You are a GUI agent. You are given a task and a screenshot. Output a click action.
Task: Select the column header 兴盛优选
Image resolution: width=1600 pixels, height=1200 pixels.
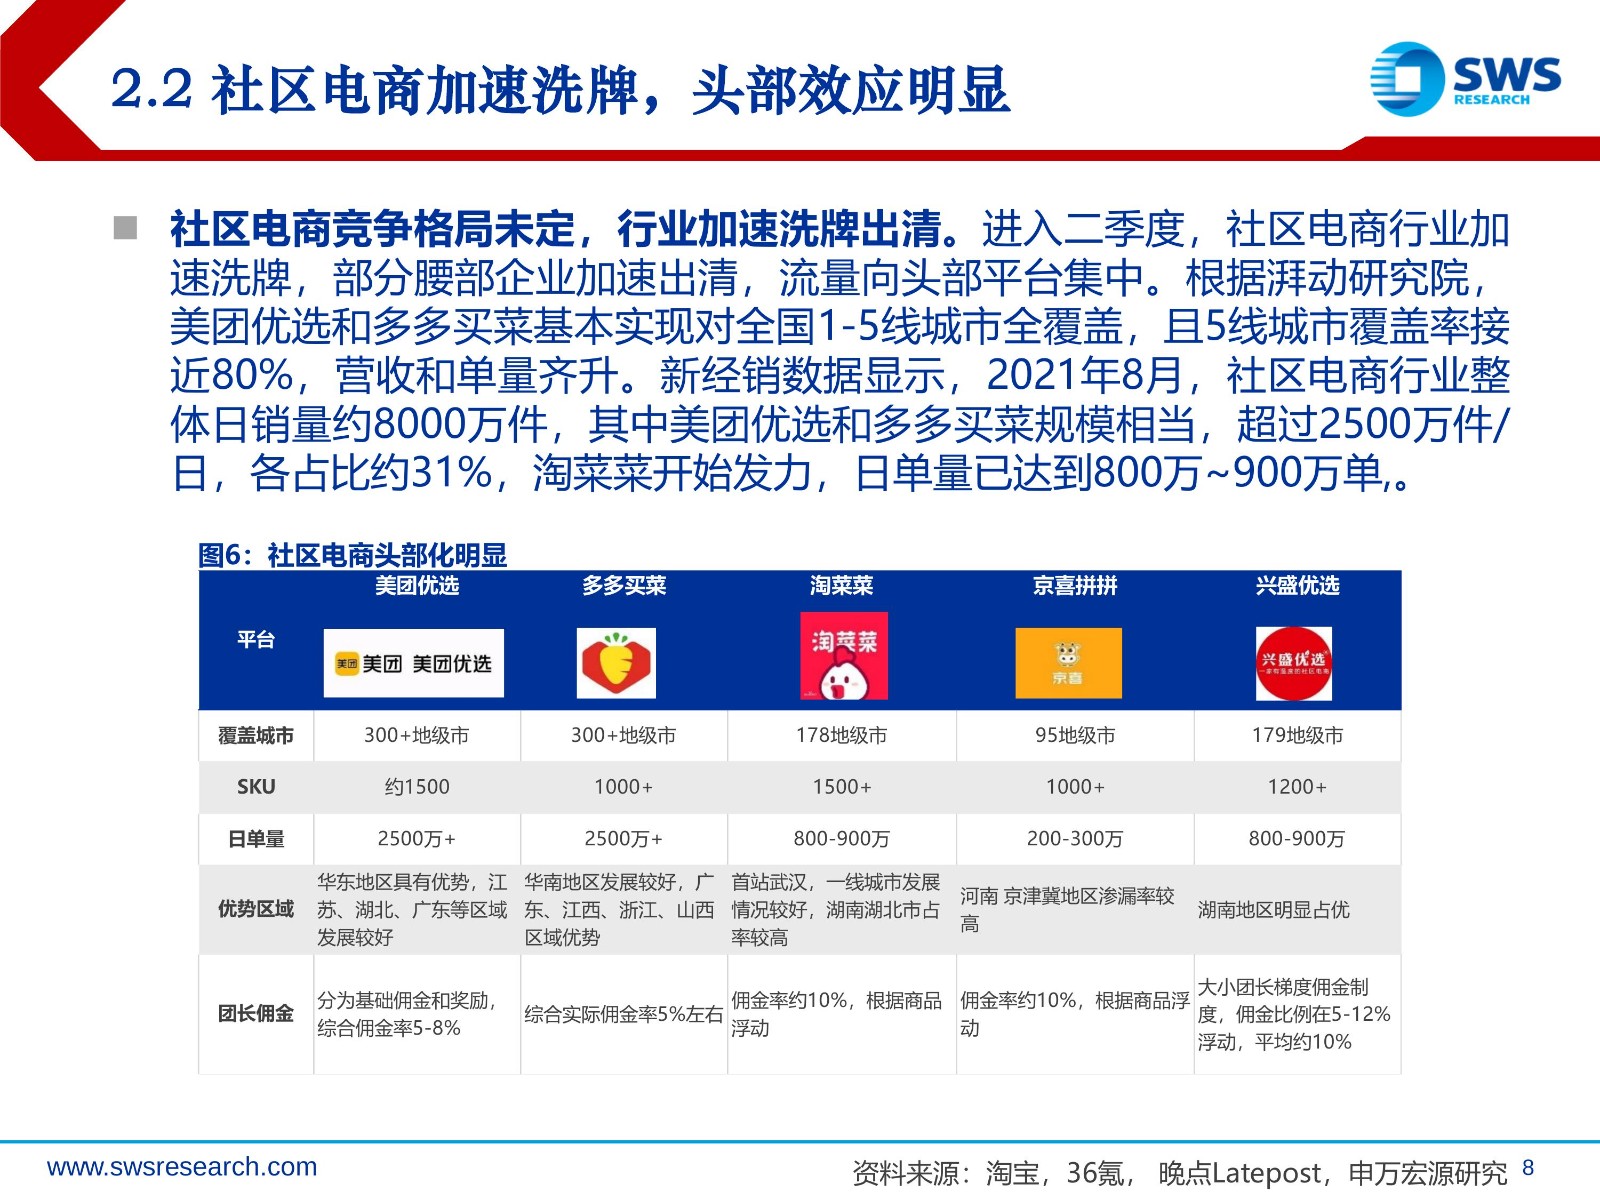pyautogui.click(x=1297, y=586)
